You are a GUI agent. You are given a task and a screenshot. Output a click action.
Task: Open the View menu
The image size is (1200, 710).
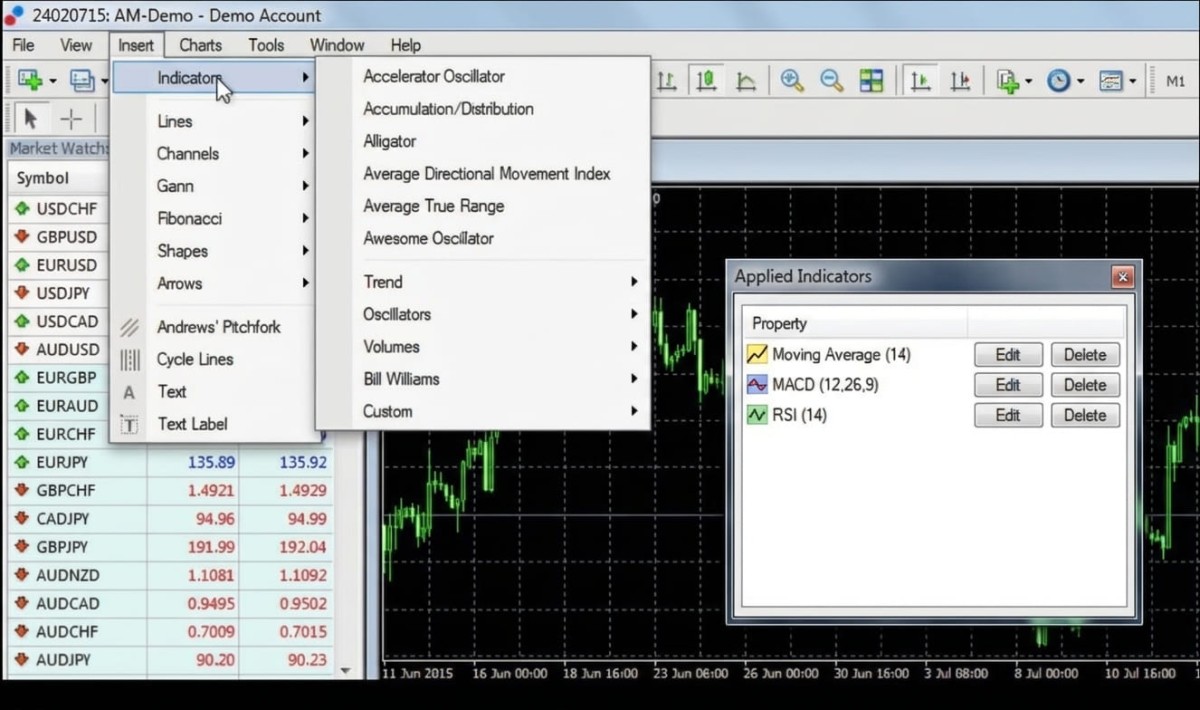[x=76, y=45]
